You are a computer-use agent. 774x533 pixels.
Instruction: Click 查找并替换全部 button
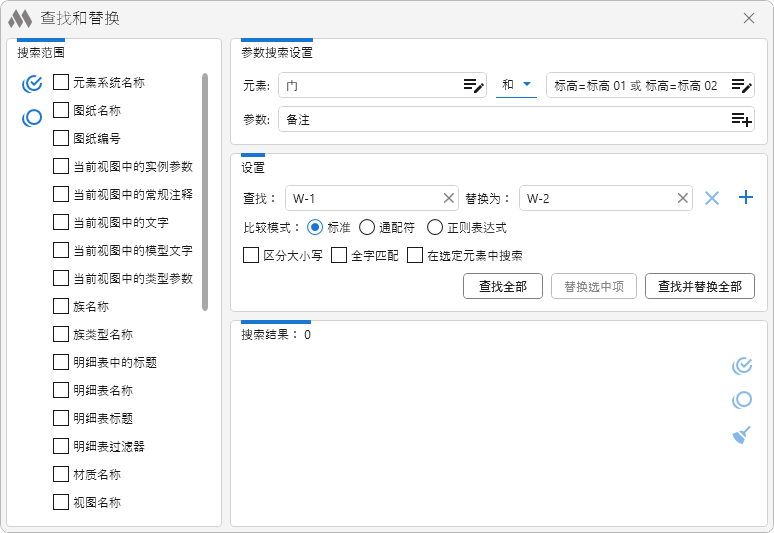click(x=699, y=286)
